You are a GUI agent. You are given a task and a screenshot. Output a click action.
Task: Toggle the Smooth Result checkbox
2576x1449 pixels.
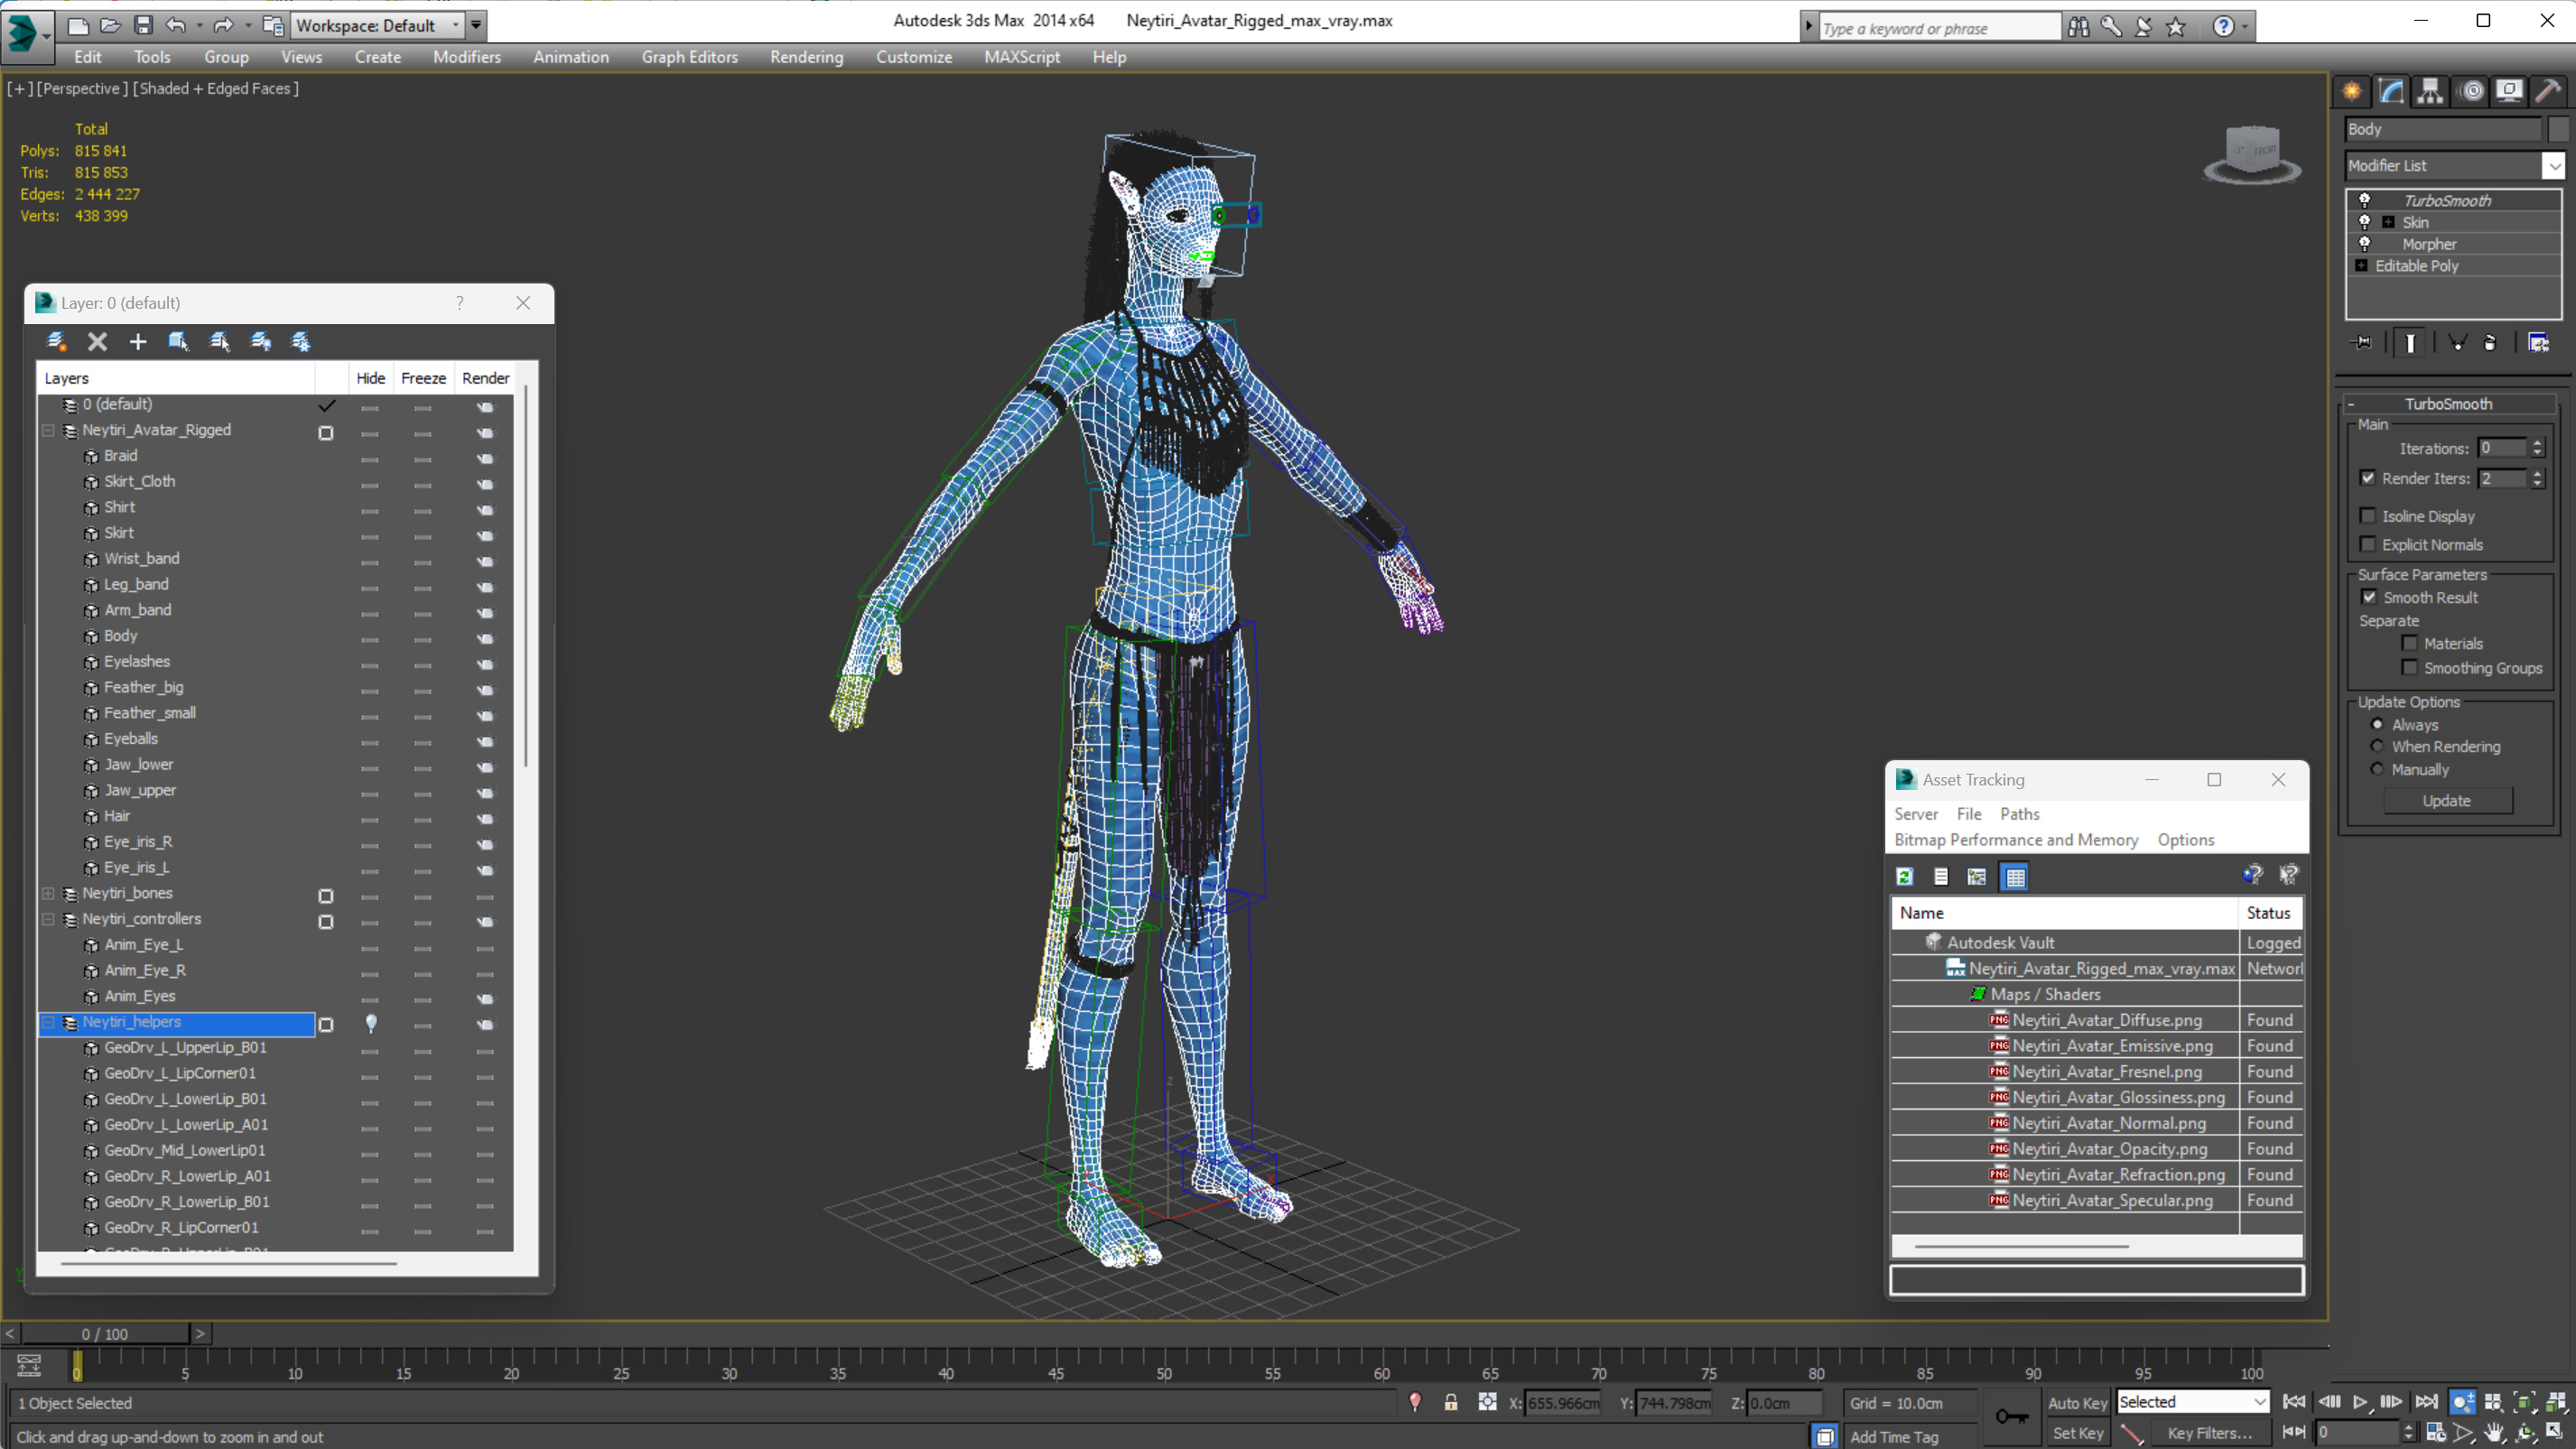point(2369,597)
